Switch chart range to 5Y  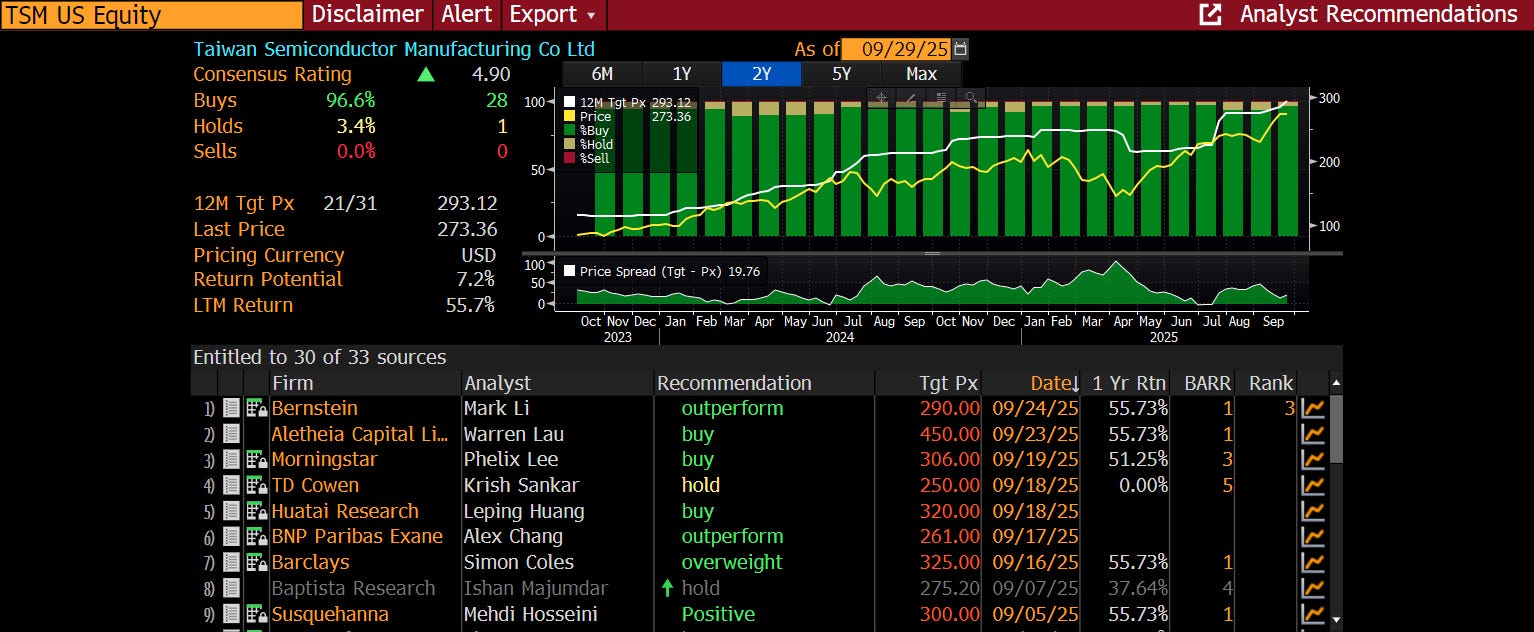pos(841,74)
